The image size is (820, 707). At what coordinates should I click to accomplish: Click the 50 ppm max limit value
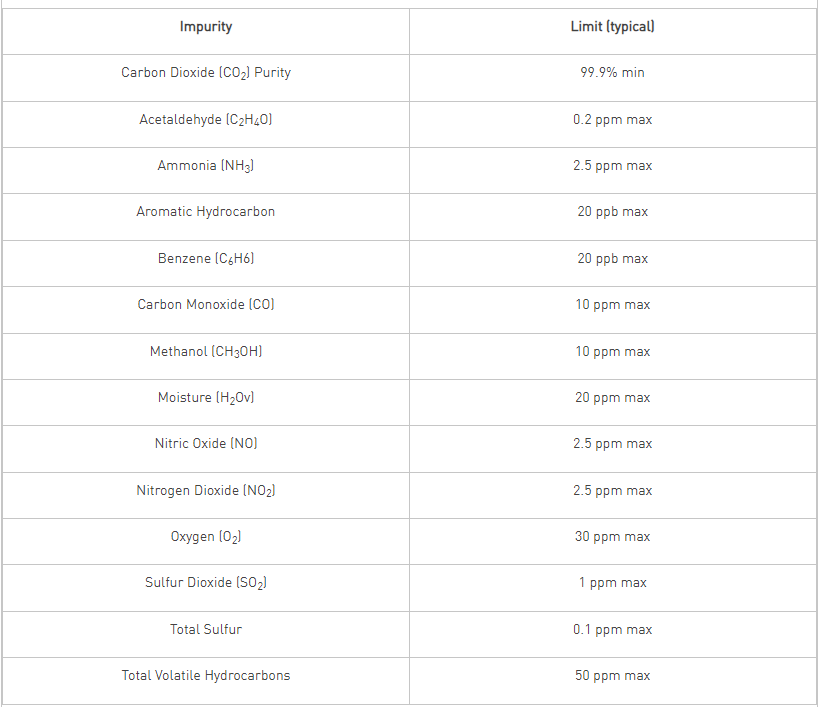point(612,676)
